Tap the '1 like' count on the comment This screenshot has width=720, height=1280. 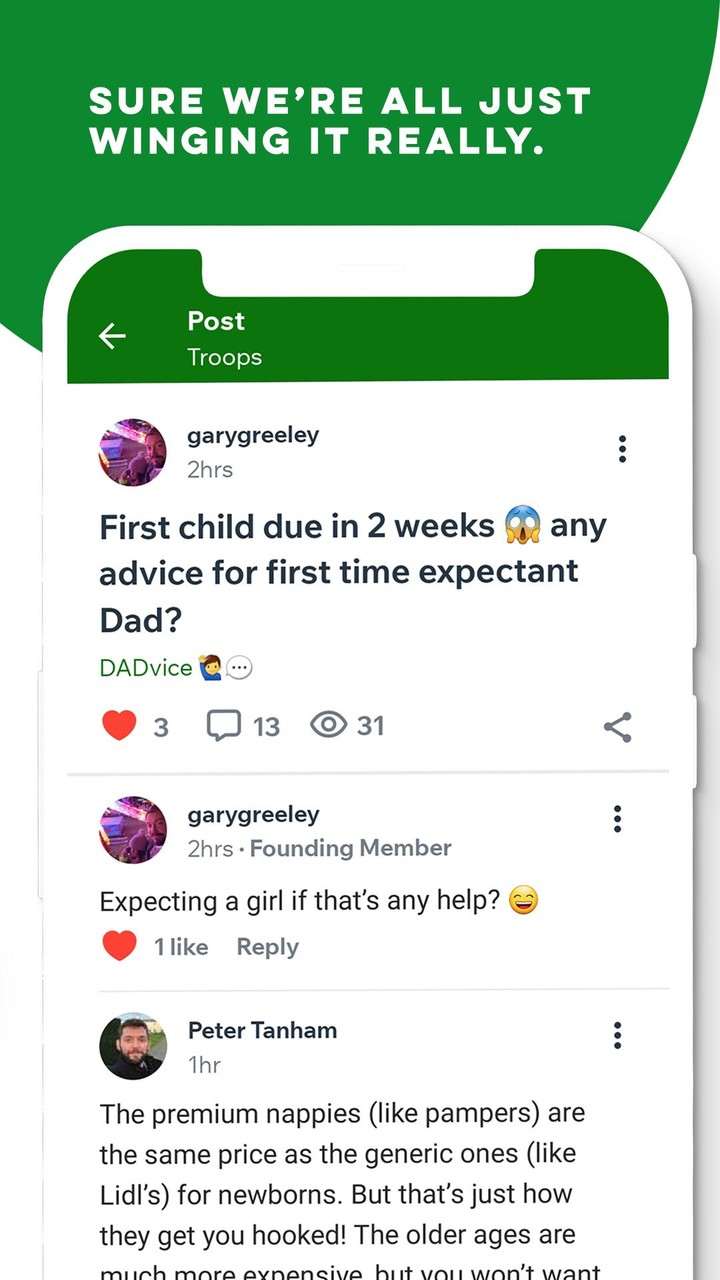181,947
